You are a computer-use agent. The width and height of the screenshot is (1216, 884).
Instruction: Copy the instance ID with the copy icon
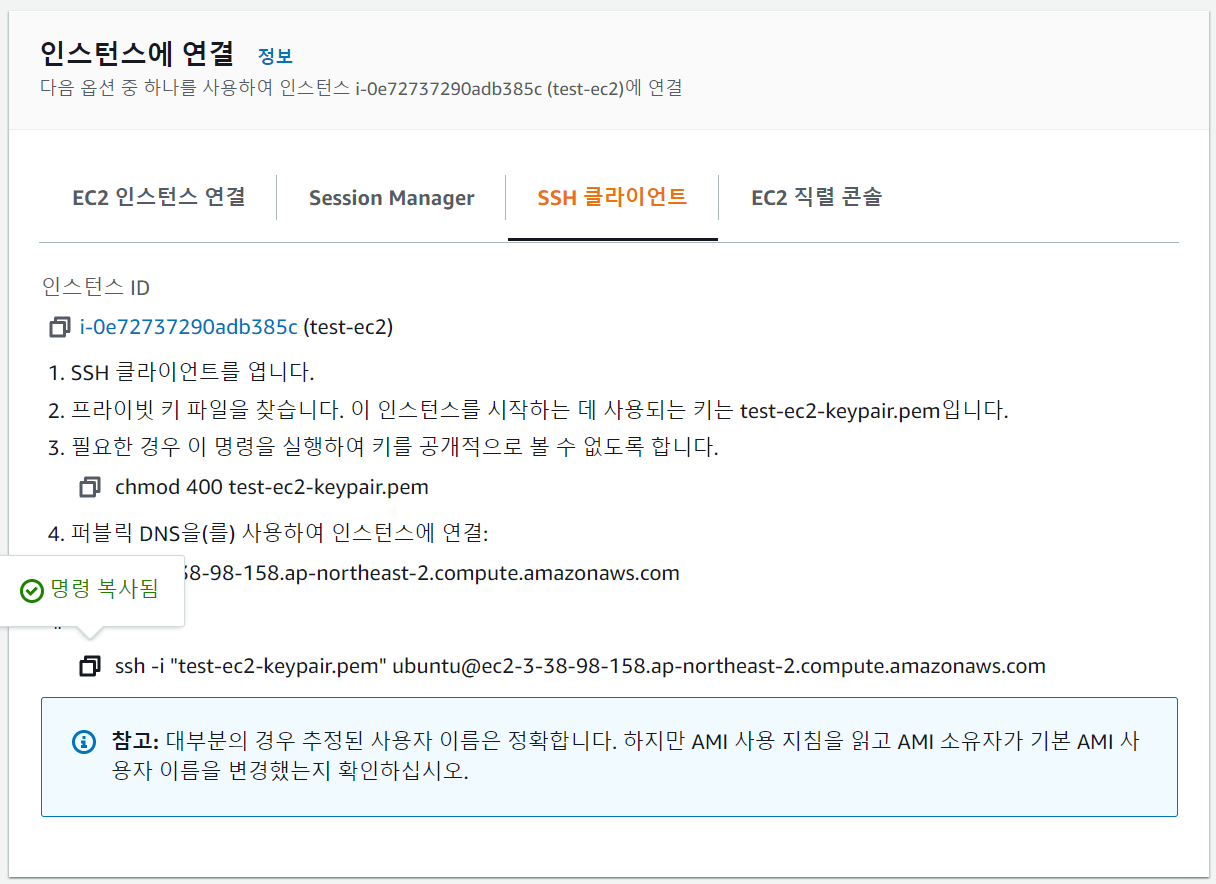[x=59, y=327]
